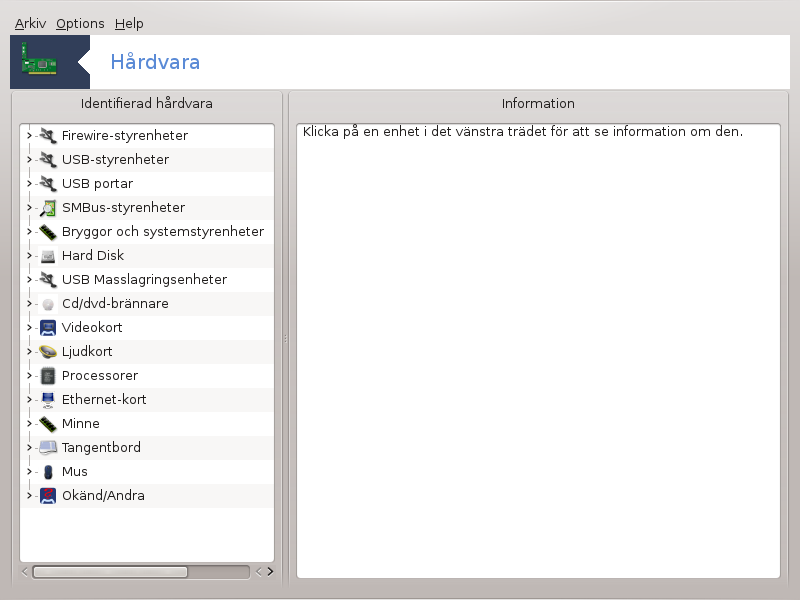Select the Cd/dvd-brännare row label
Viewport: 800px width, 600px height.
click(x=115, y=304)
